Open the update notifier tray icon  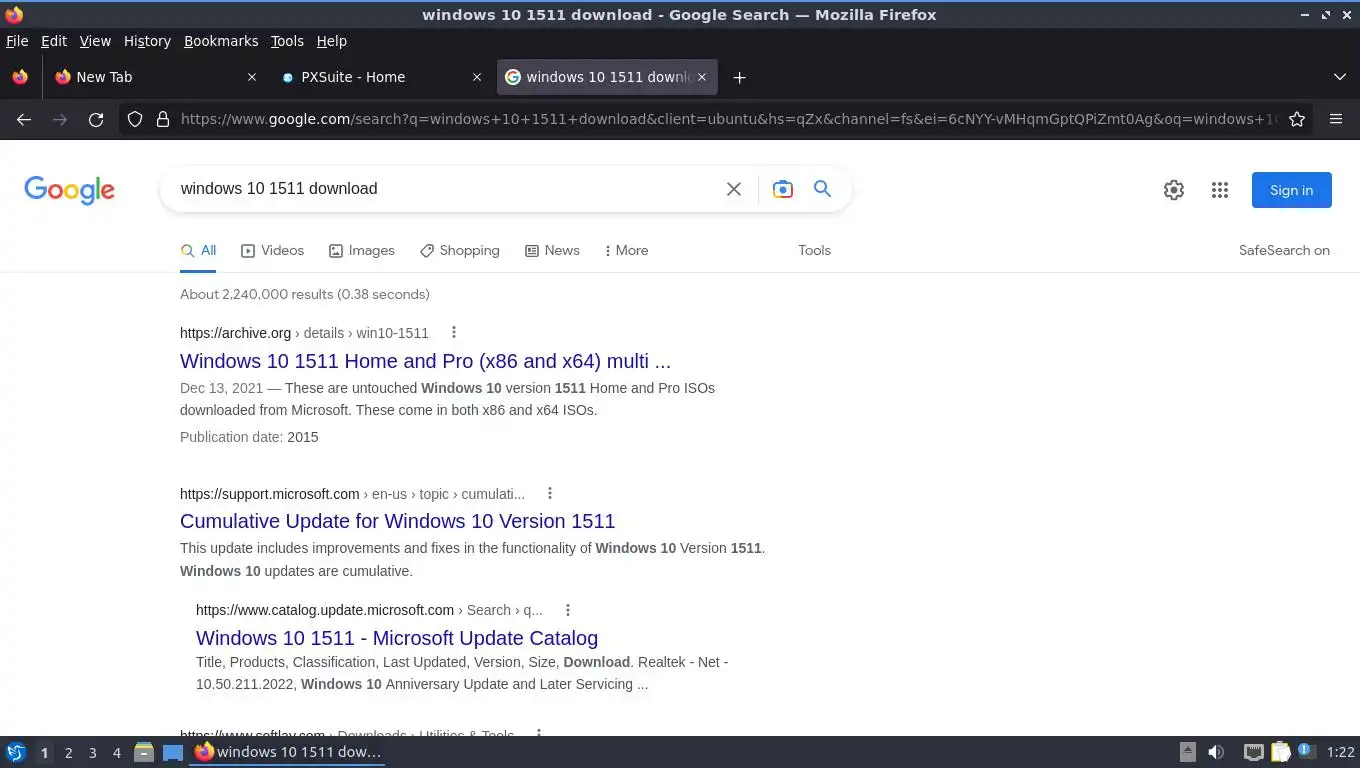[1306, 751]
